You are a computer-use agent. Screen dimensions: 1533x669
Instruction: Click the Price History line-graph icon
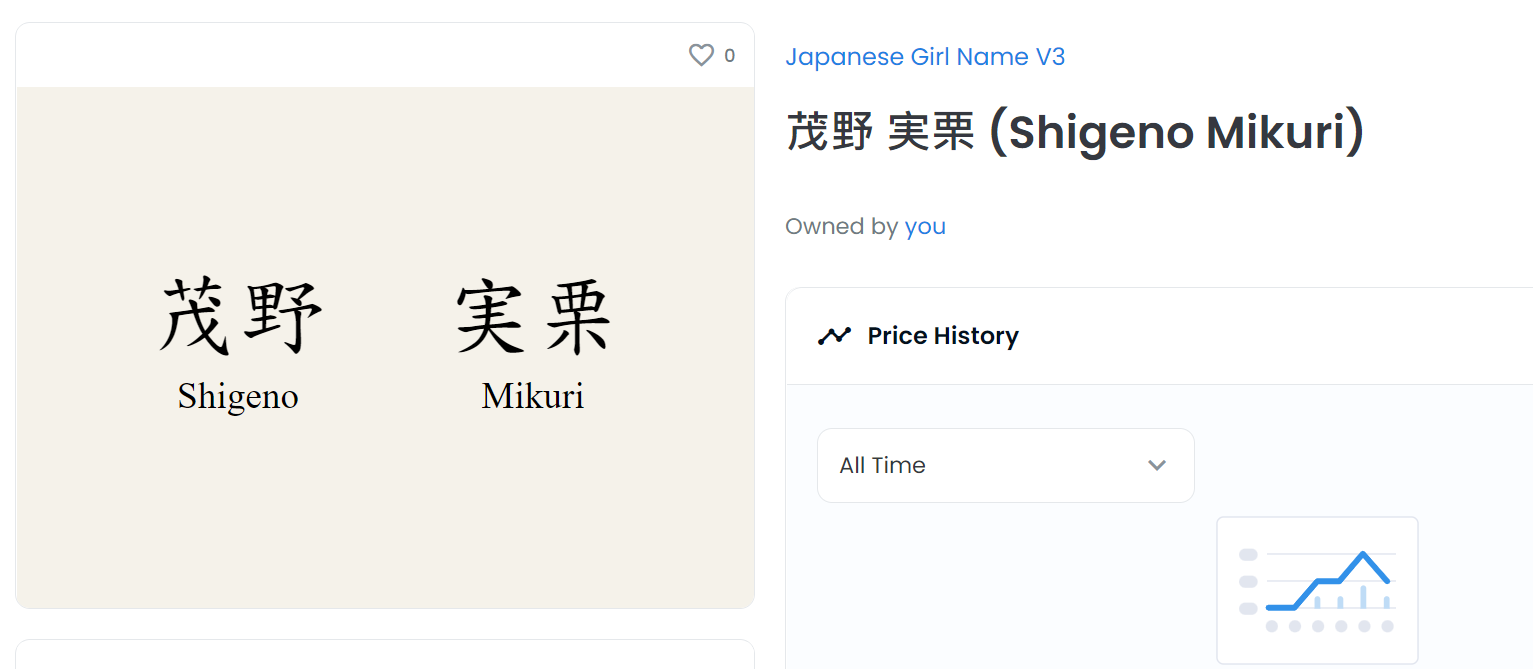(834, 336)
